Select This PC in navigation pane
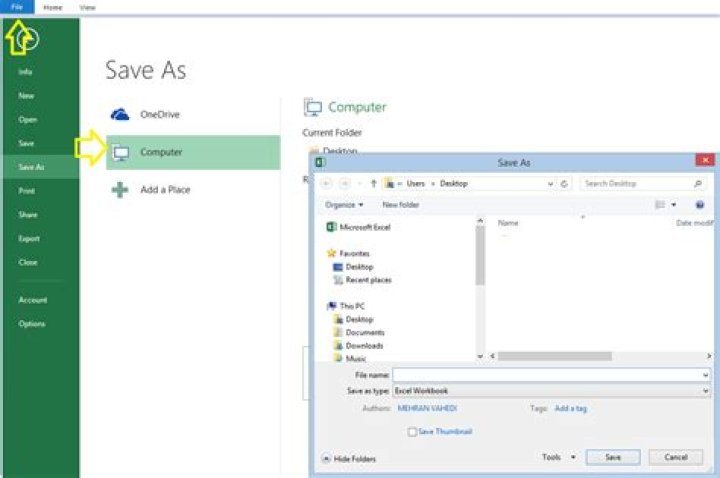Viewport: 720px width, 478px height. point(346,306)
